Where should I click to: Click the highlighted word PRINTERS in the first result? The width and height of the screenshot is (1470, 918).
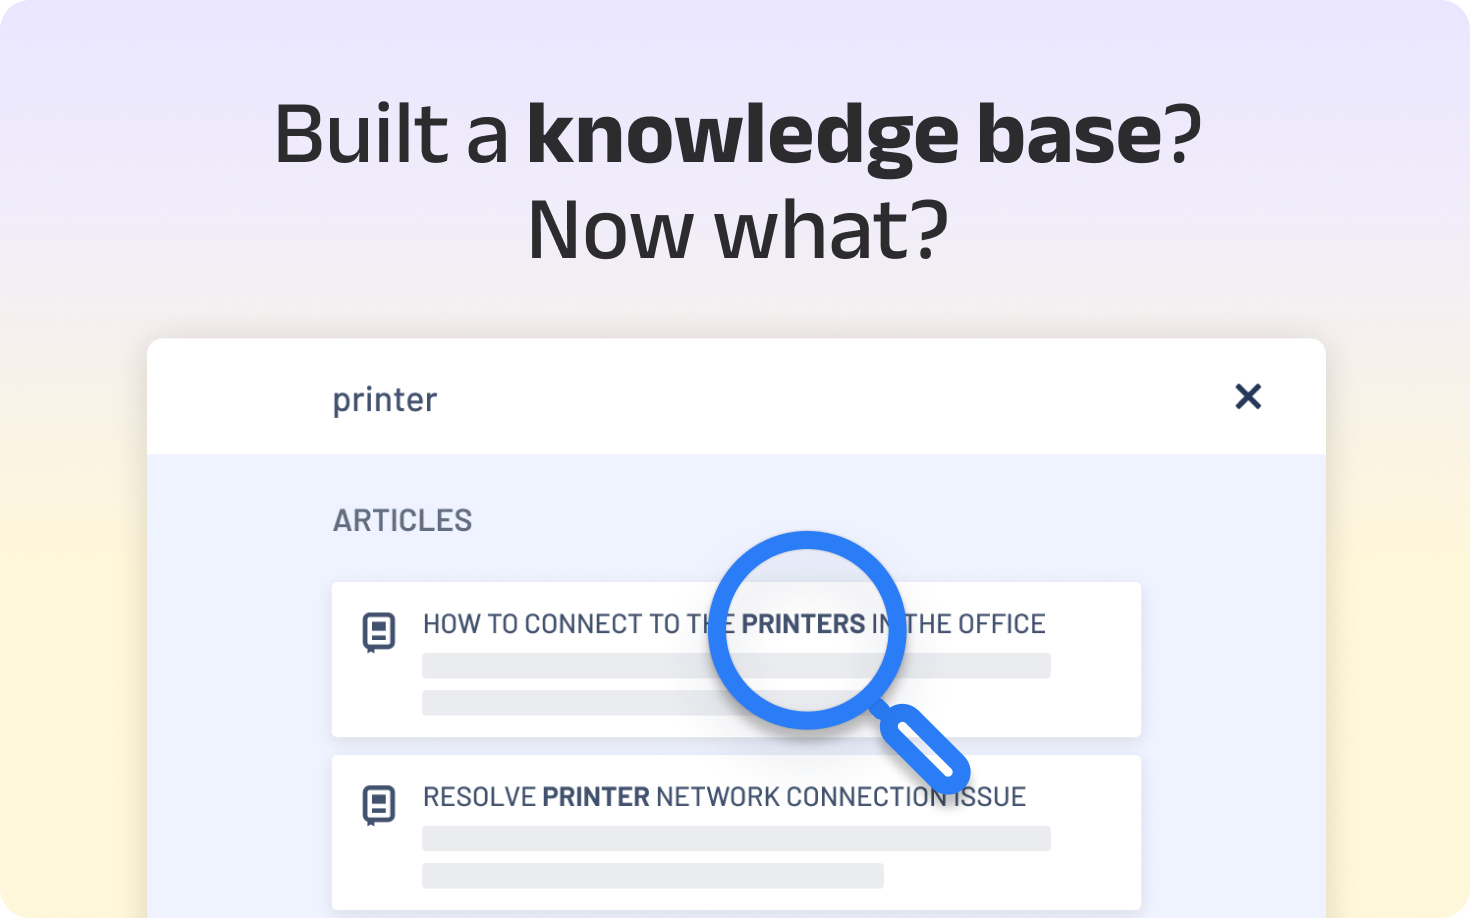pos(803,624)
